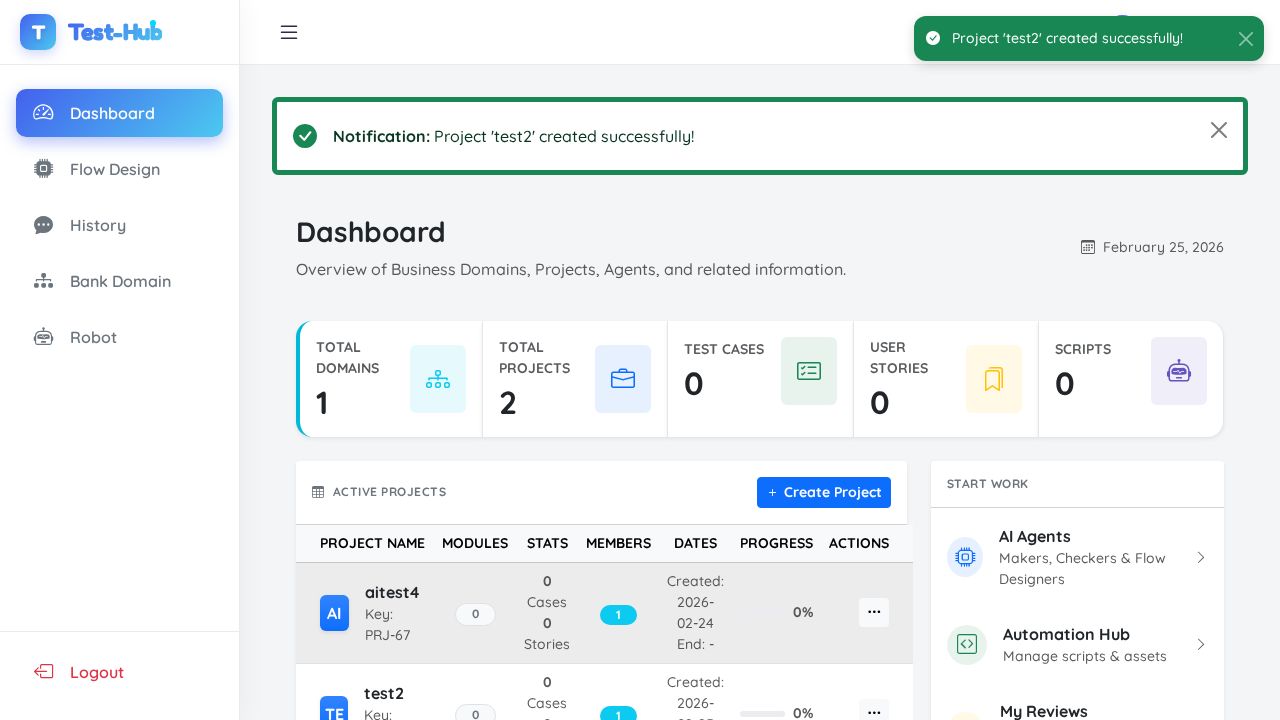Viewport: 1280px width, 720px height.
Task: Click the Automation Hub code icon
Action: [x=966, y=644]
